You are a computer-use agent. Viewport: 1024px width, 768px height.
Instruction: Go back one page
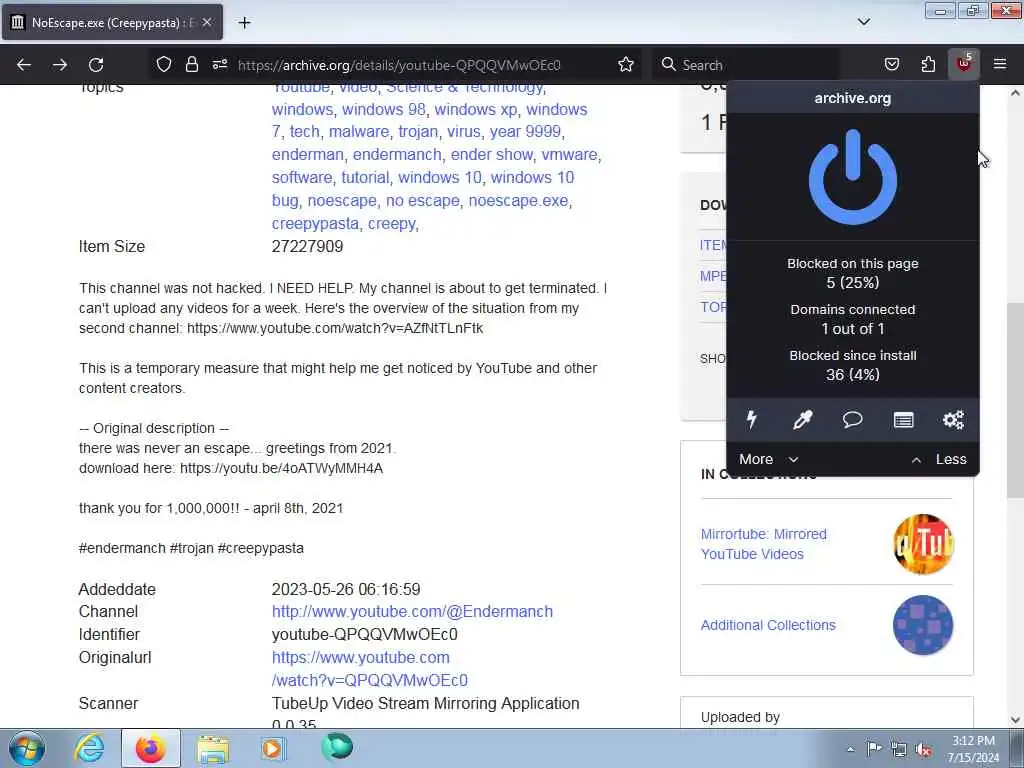pos(24,64)
